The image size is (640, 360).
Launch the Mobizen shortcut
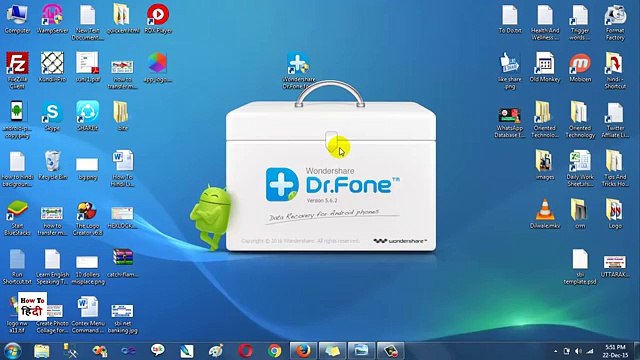pos(580,67)
